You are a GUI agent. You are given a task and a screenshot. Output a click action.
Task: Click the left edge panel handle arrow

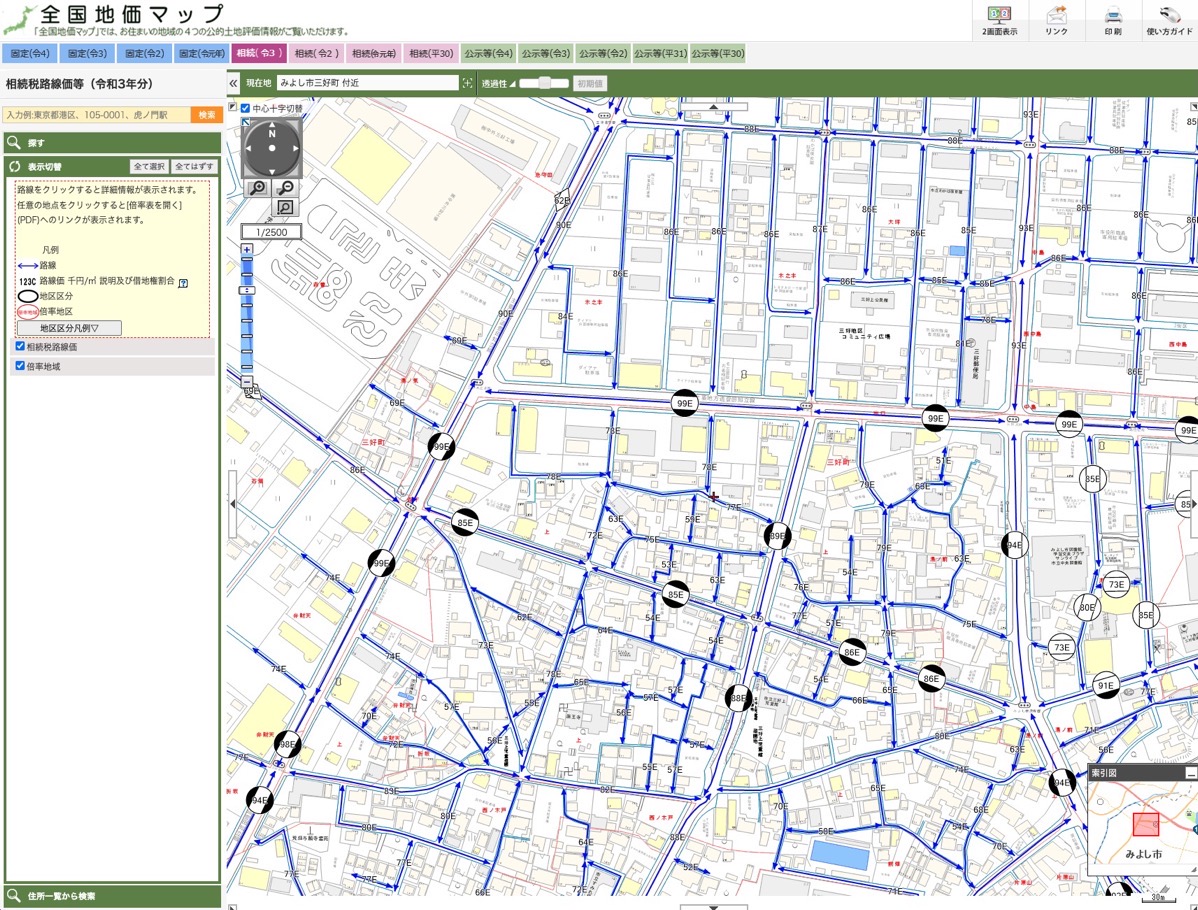[232, 504]
